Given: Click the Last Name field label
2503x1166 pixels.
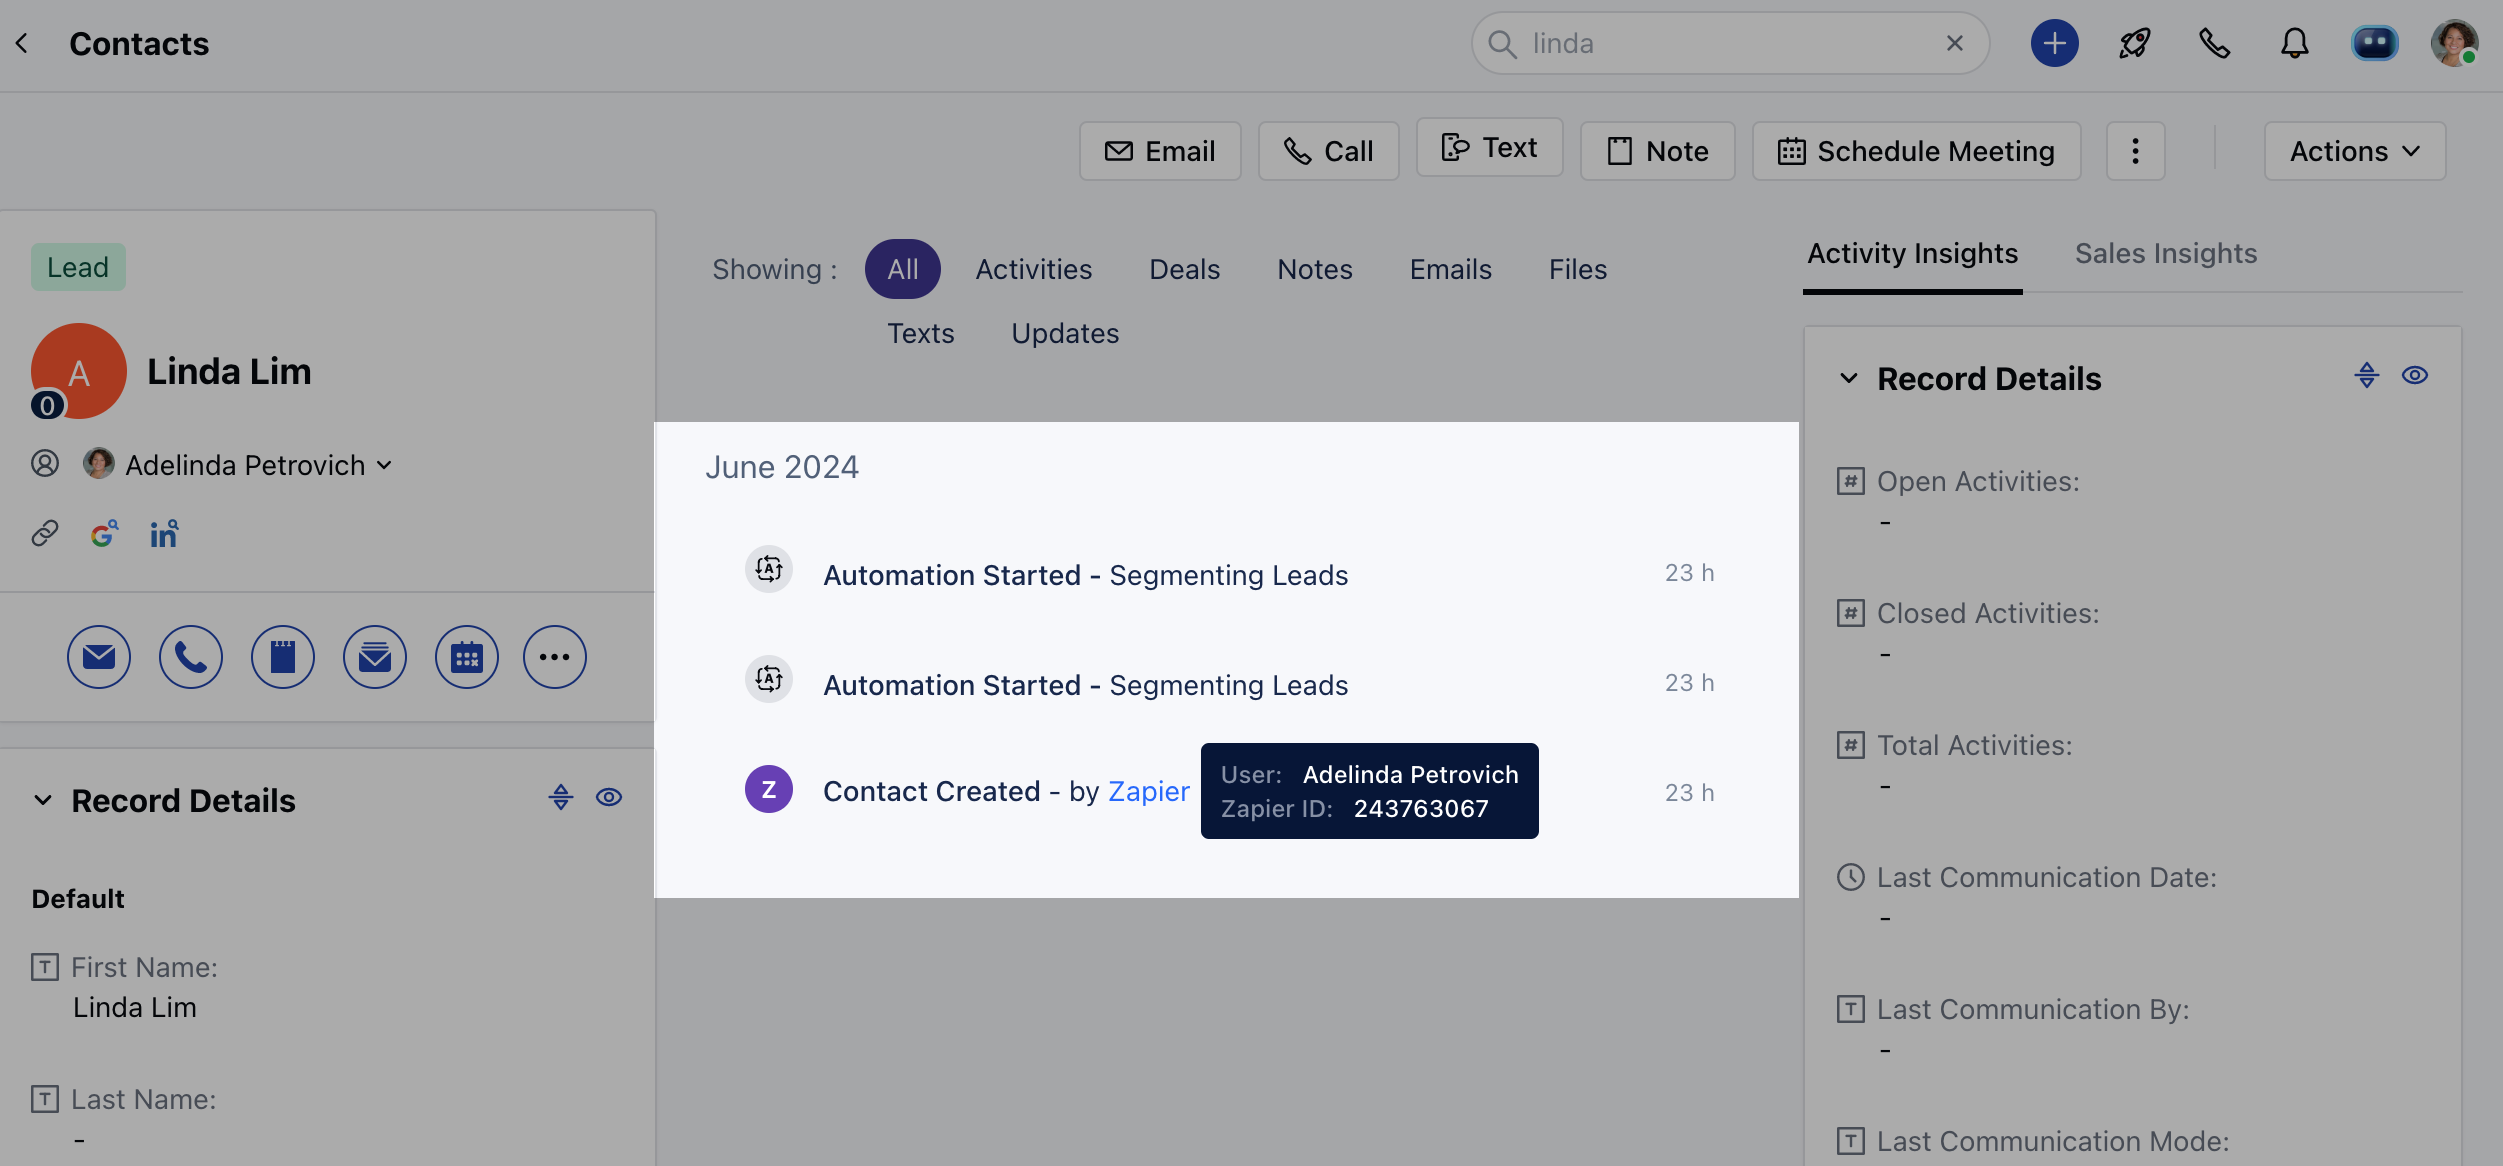Looking at the screenshot, I should (143, 1099).
